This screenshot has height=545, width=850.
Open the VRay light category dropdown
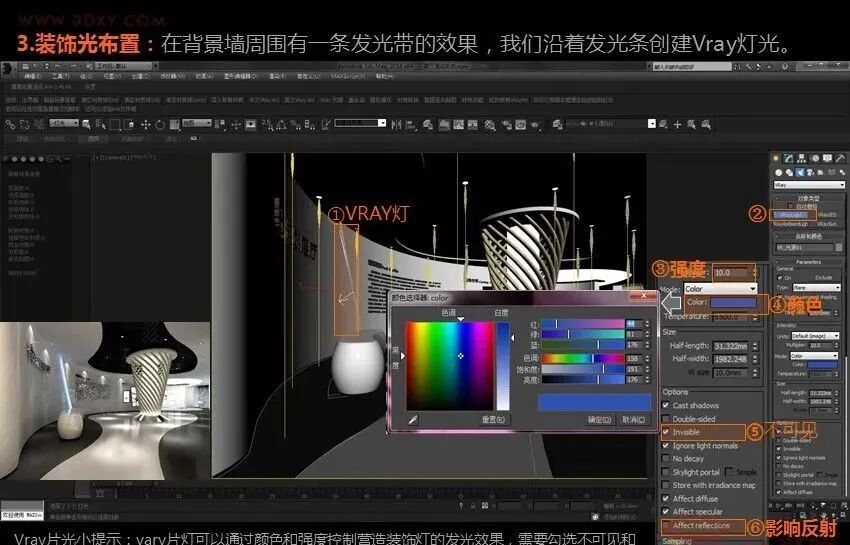point(809,185)
